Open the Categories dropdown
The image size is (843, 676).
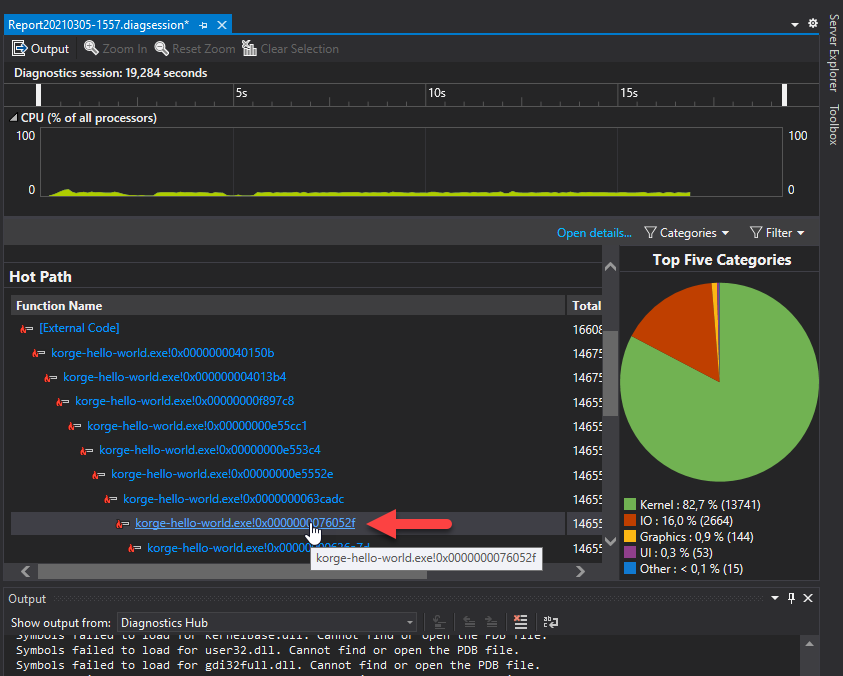click(687, 233)
